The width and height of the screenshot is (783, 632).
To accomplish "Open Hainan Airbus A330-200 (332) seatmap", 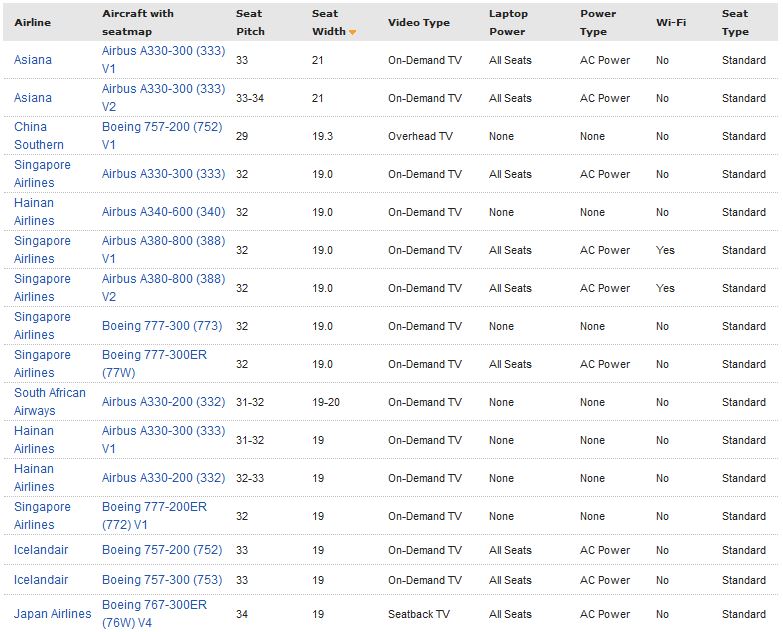I will click(163, 478).
